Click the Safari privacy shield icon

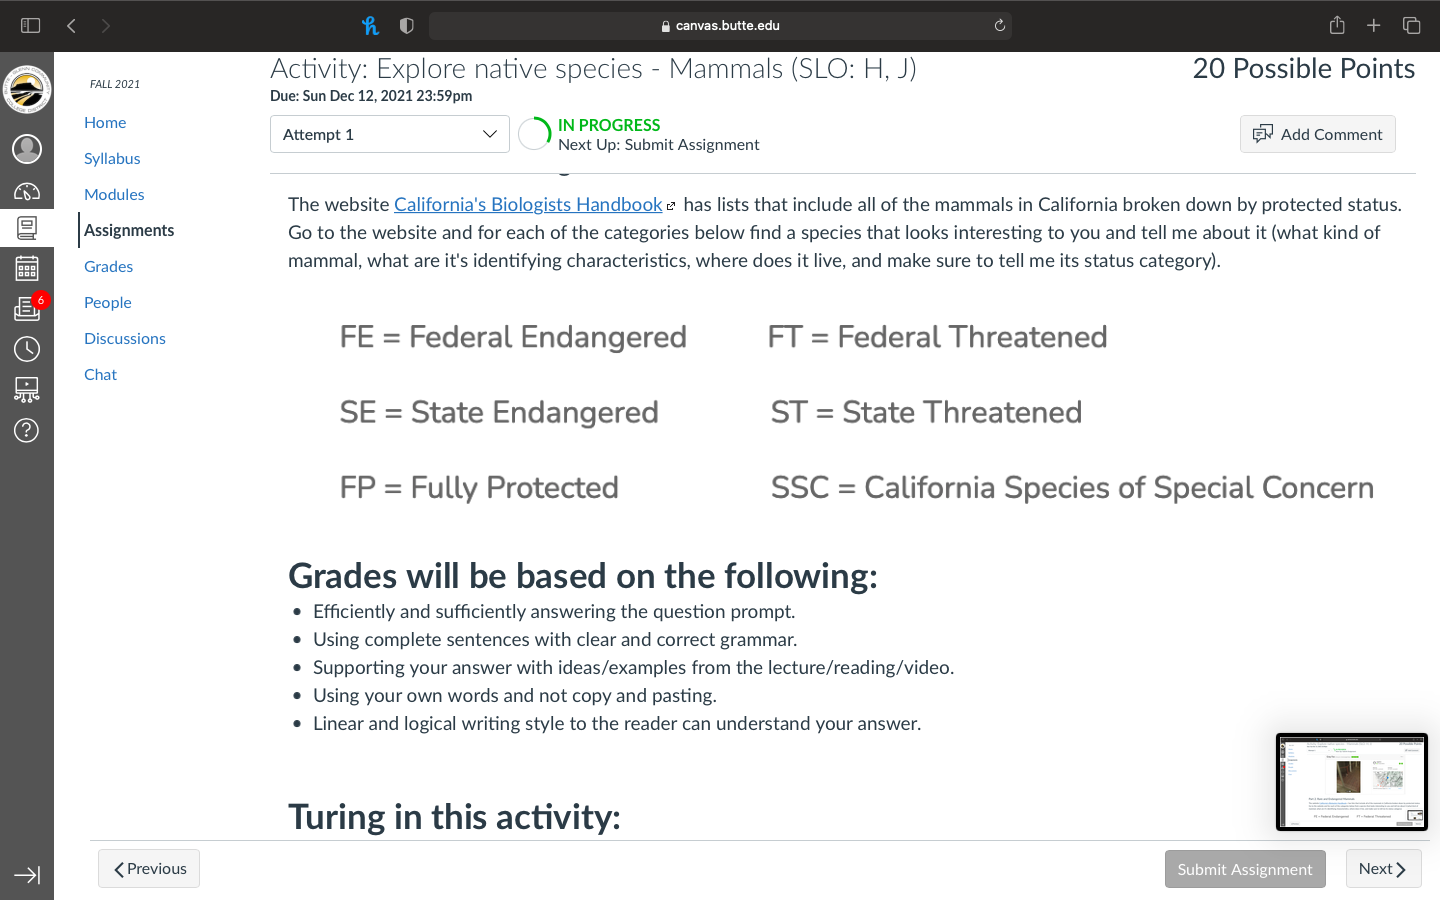point(406,25)
